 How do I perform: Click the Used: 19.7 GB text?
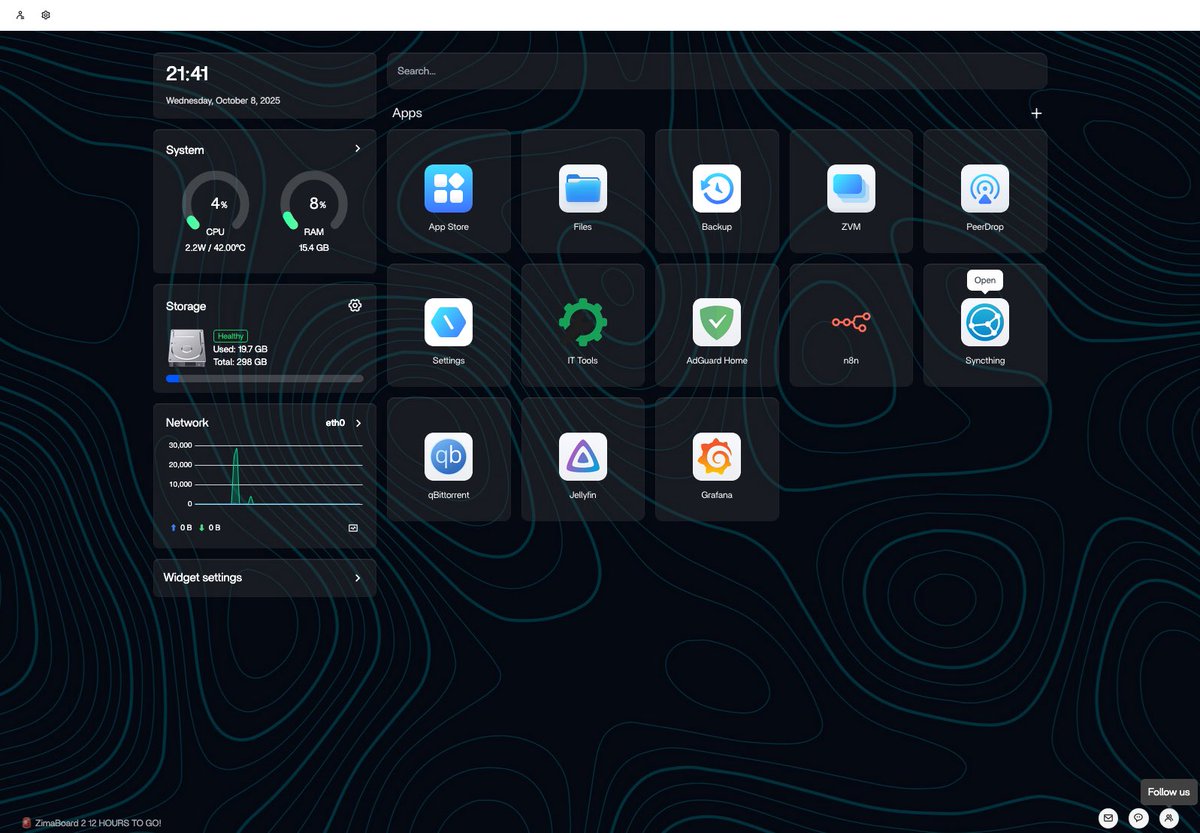[x=238, y=350]
